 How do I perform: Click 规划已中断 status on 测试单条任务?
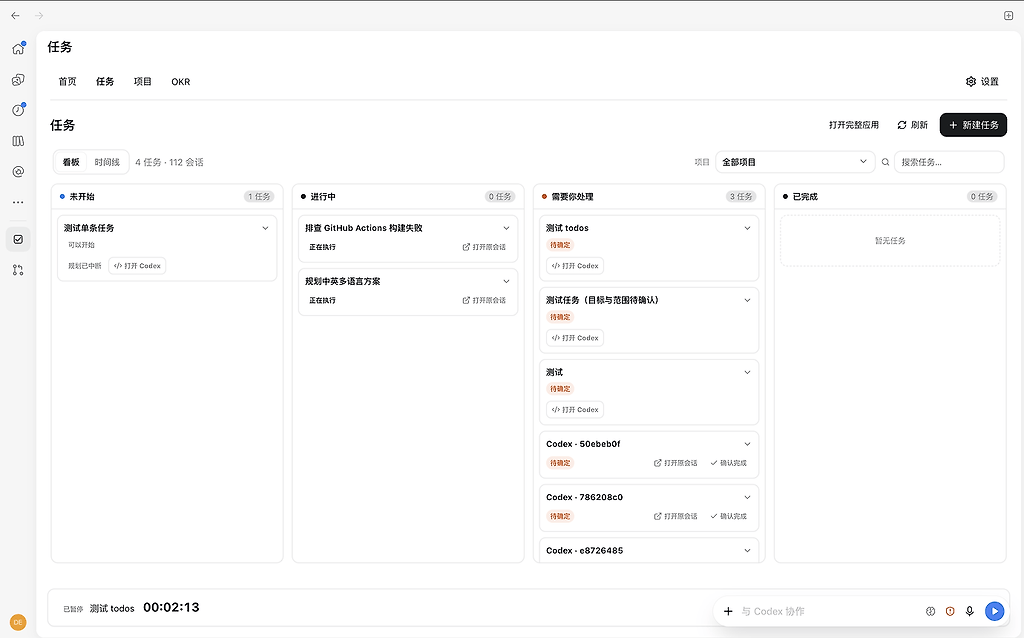pos(85,266)
